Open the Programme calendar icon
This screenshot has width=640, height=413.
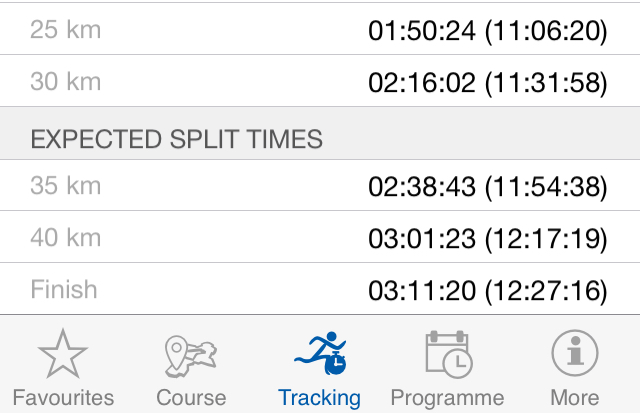(x=447, y=354)
